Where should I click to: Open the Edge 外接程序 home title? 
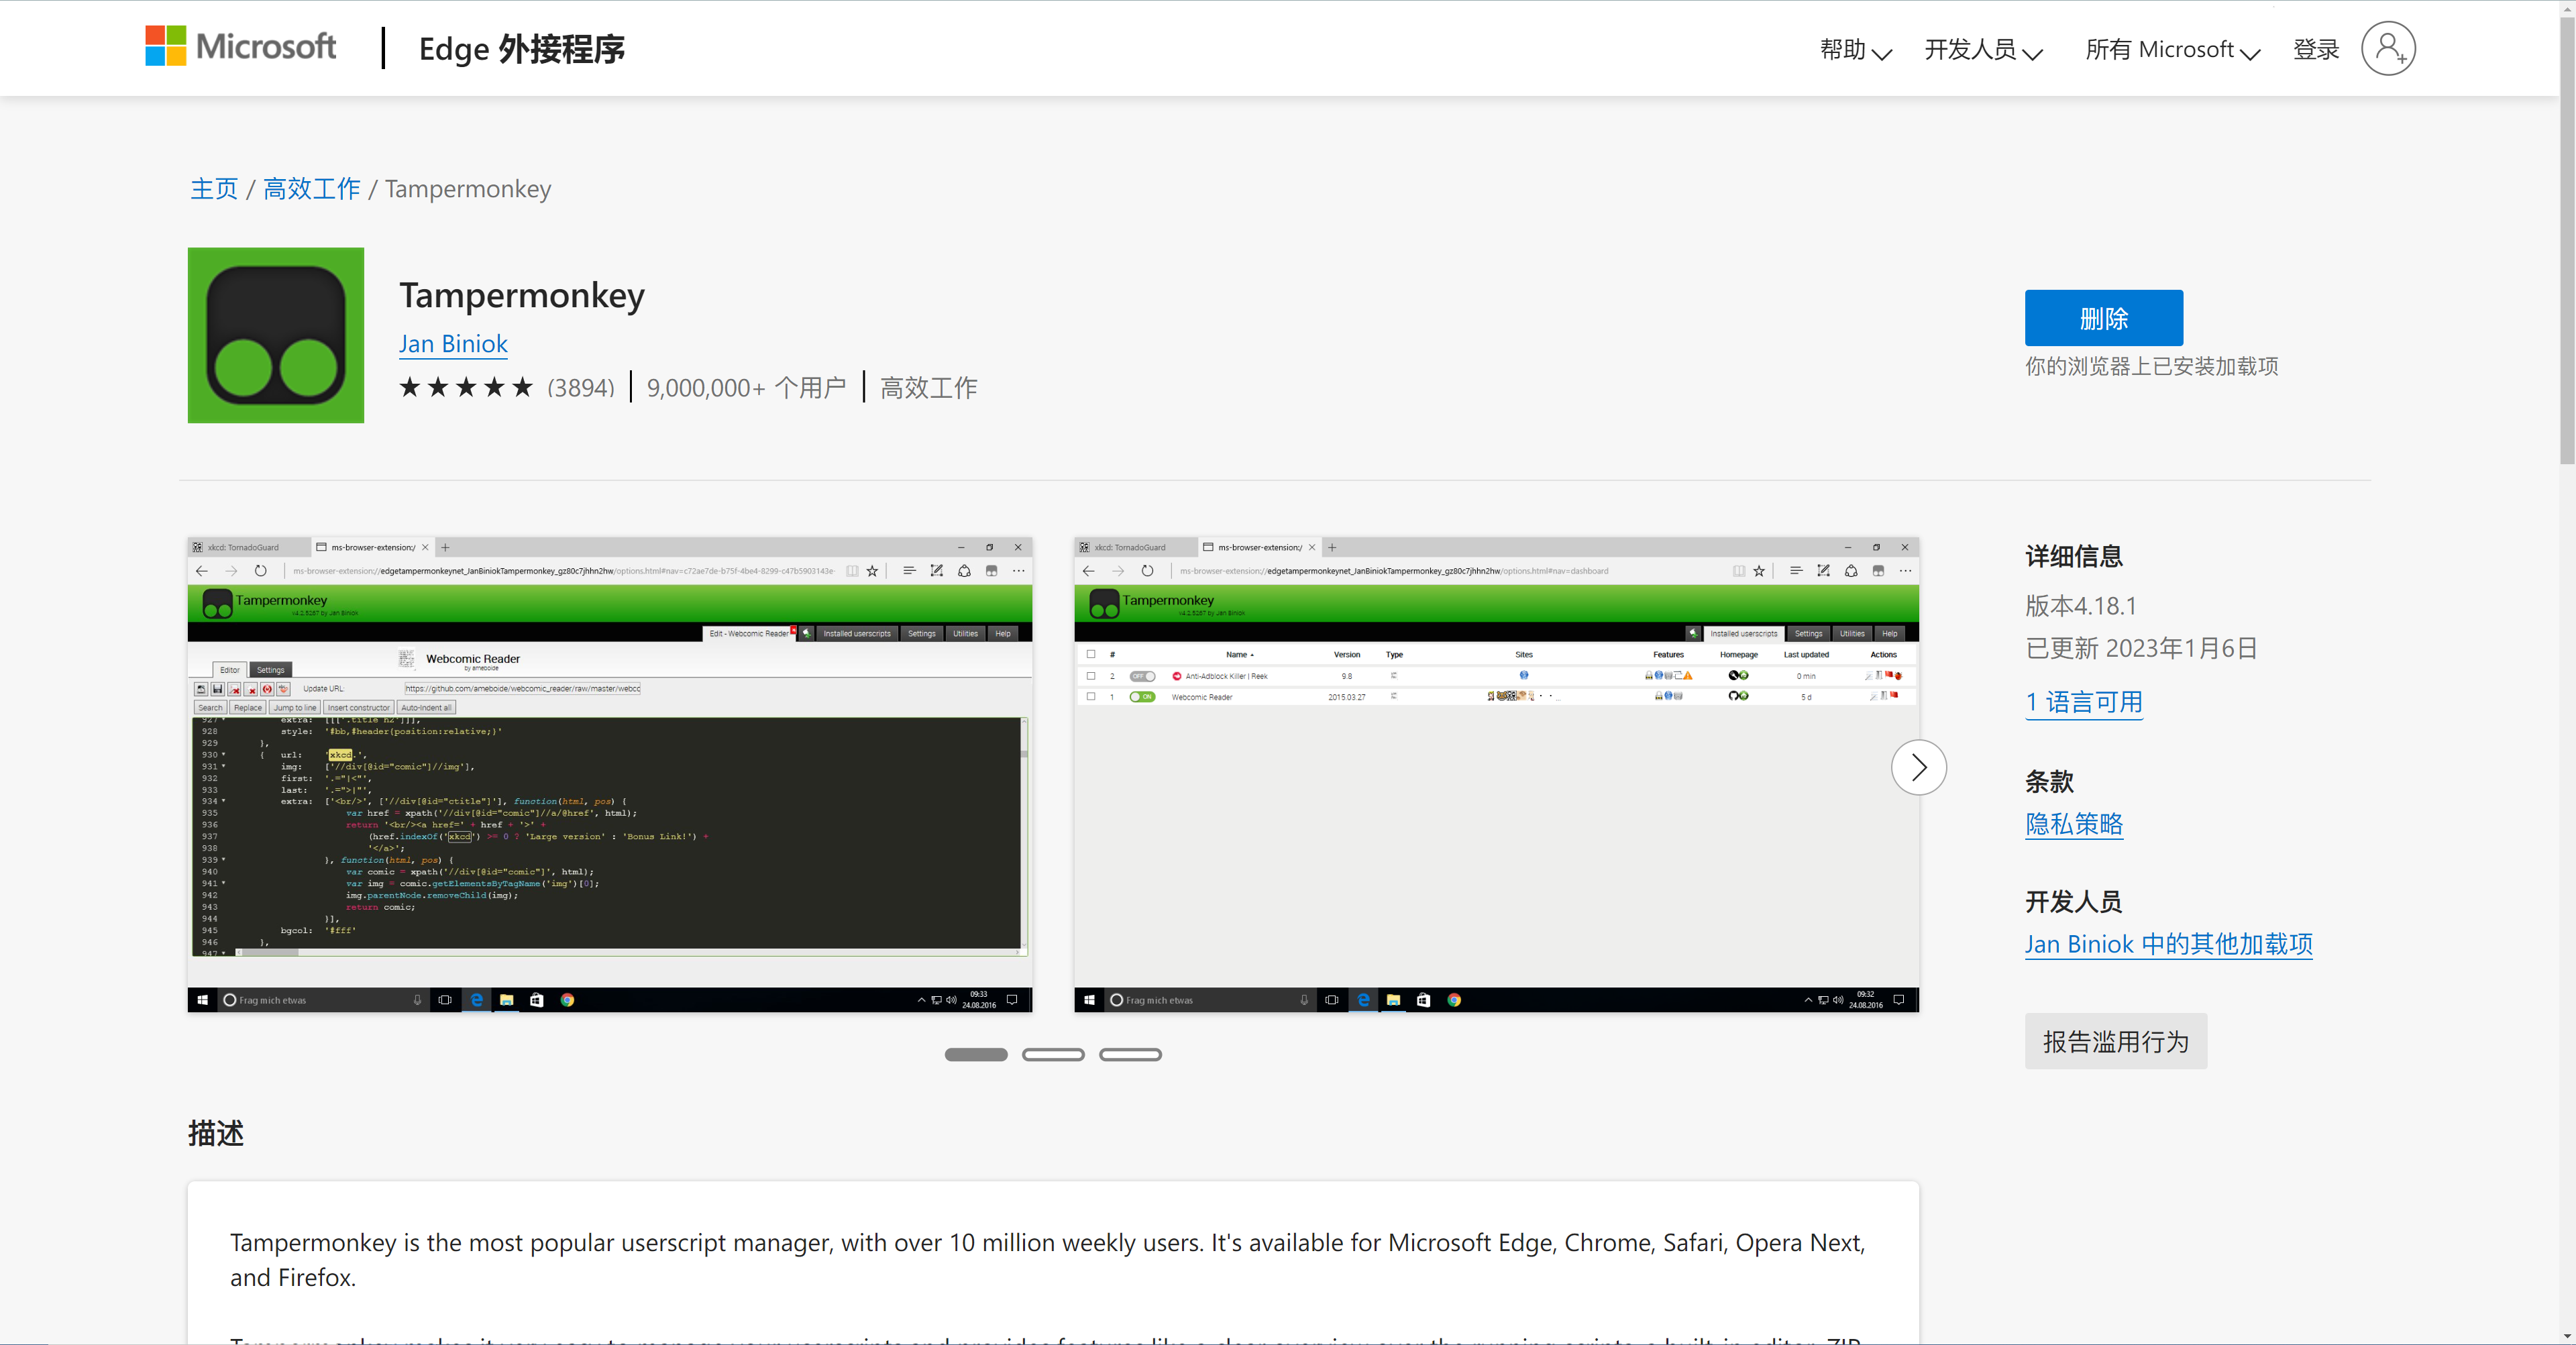coord(521,49)
